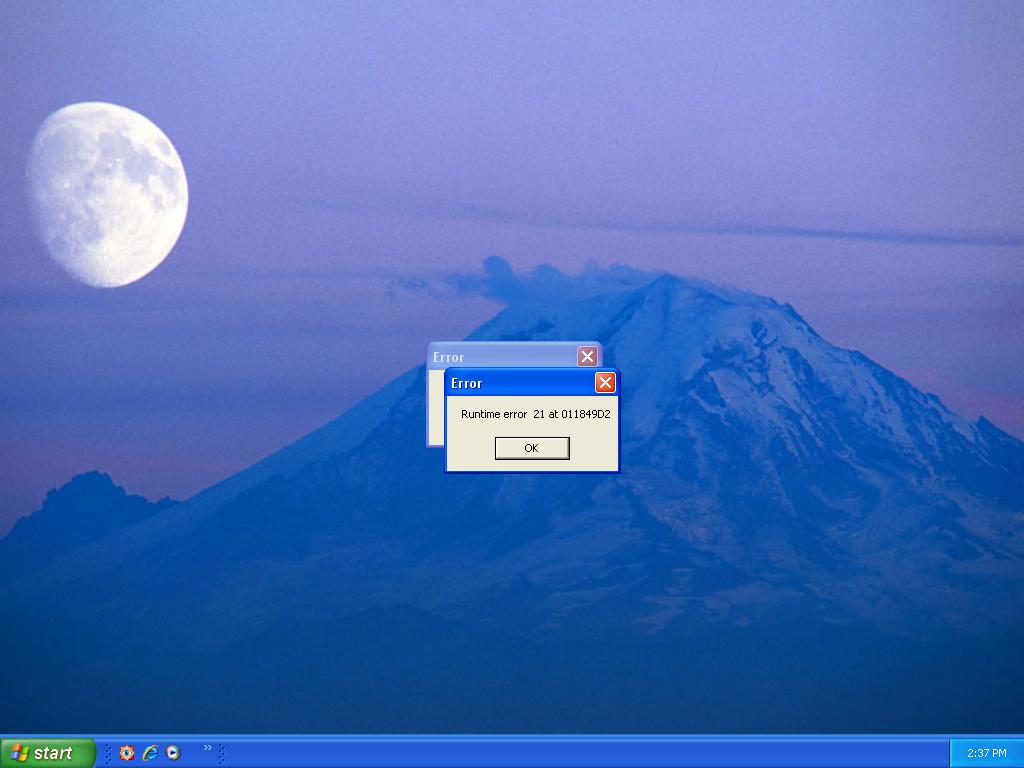
Task: Expand the Quick Launch overflow chevron
Action: point(208,747)
